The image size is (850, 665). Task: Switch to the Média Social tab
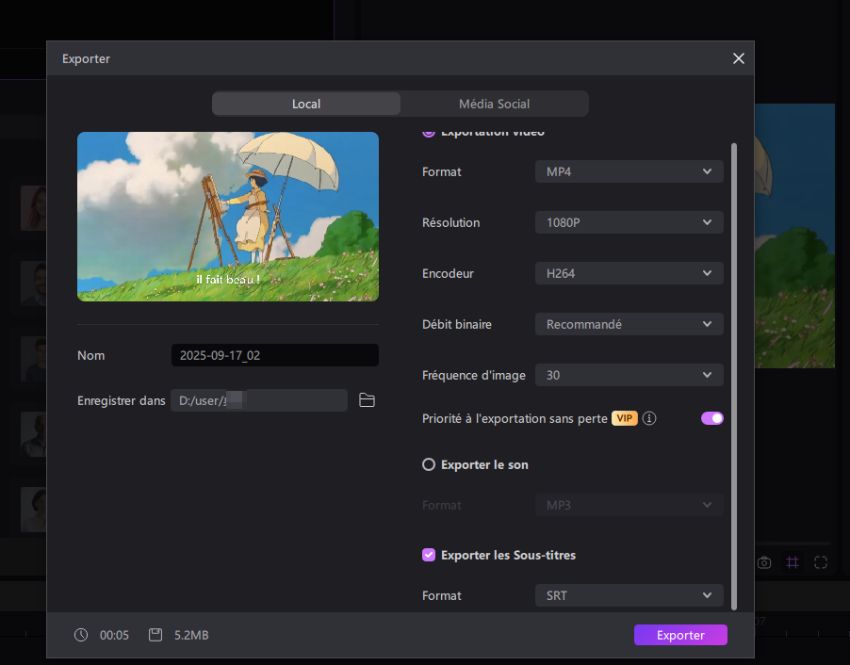pyautogui.click(x=494, y=103)
